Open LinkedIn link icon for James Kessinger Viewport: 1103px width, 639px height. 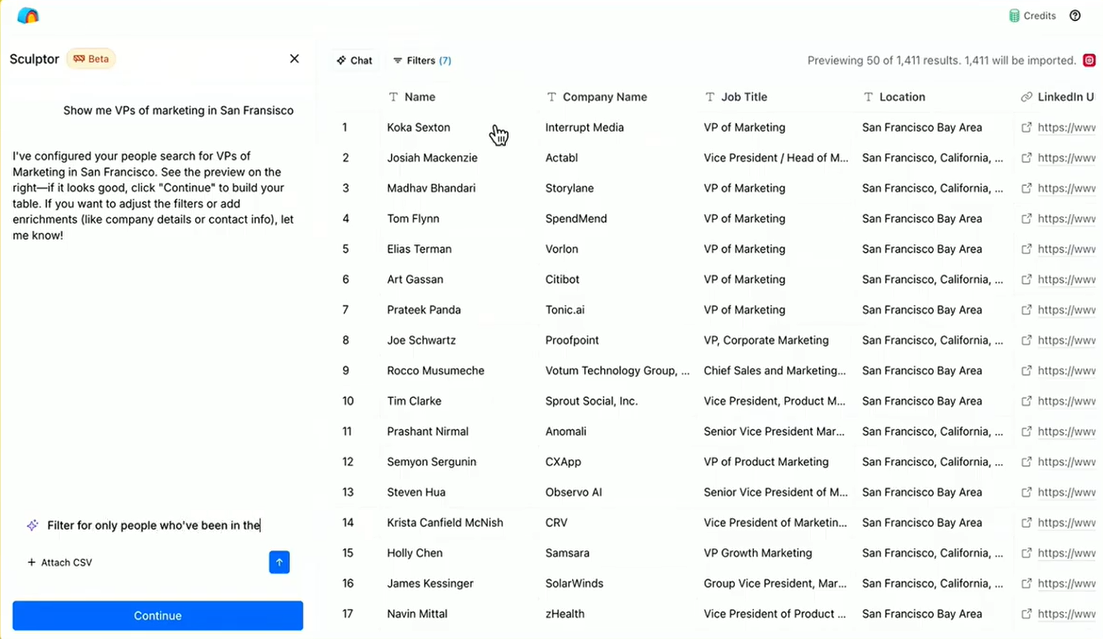tap(1026, 583)
